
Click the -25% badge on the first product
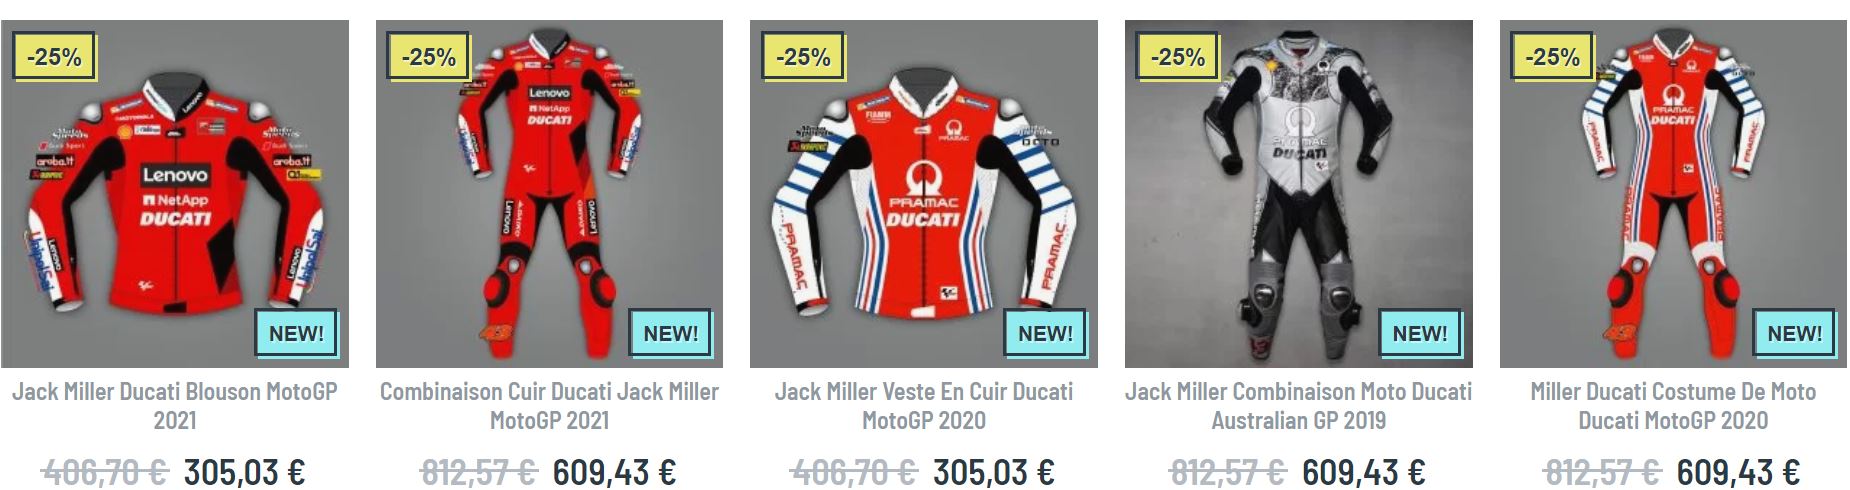[54, 57]
